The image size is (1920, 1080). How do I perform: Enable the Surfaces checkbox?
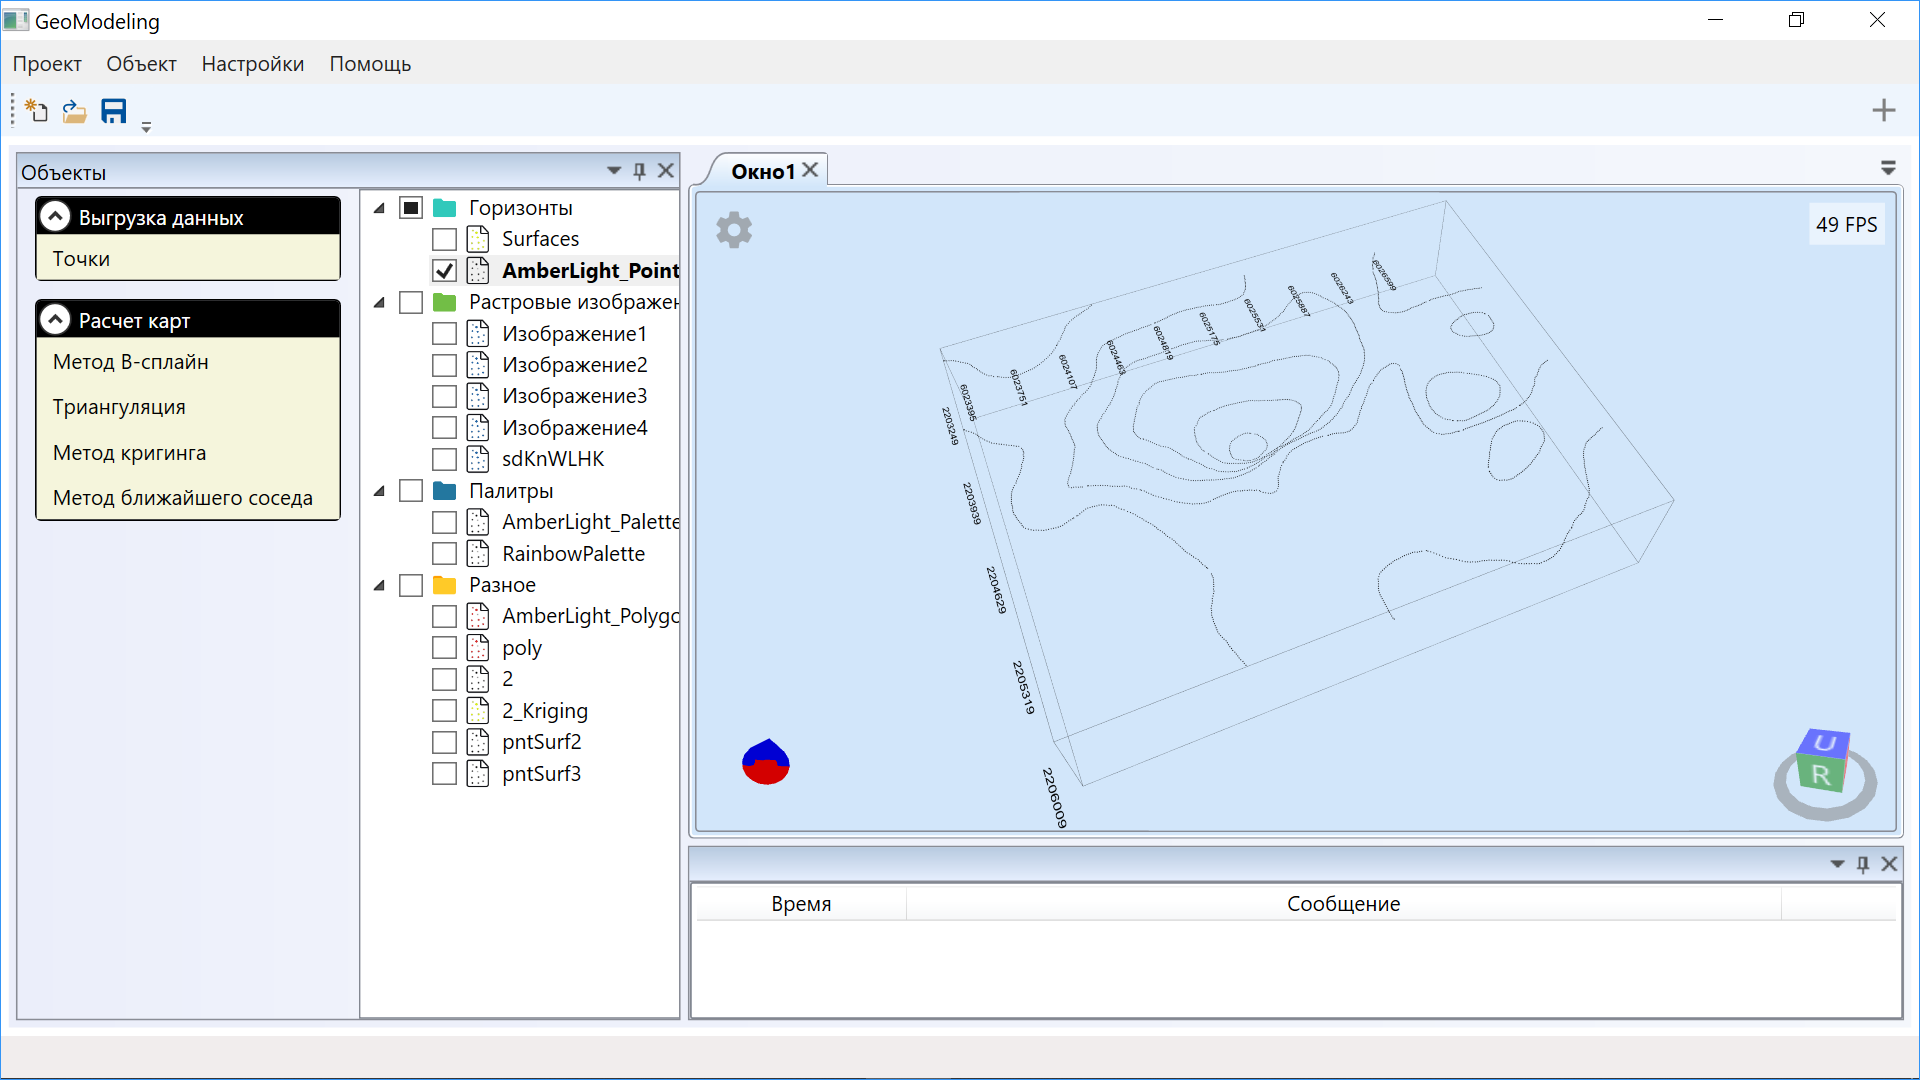[445, 240]
